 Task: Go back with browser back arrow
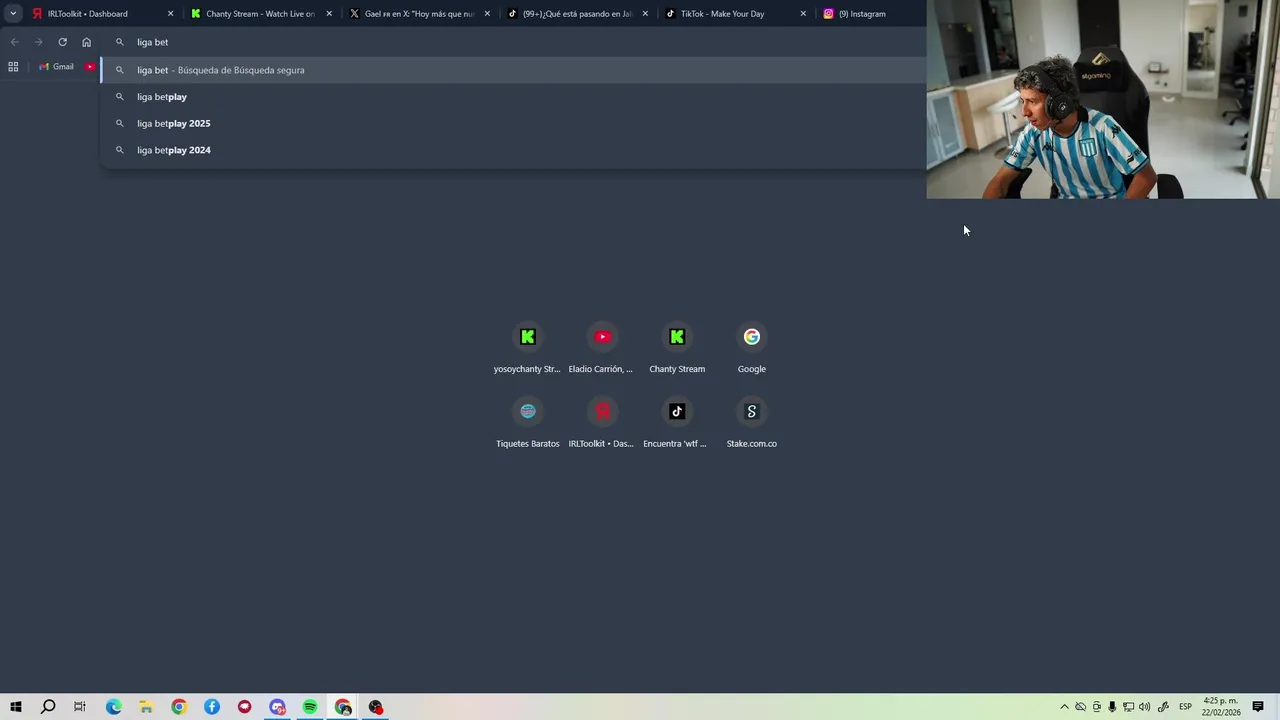(14, 42)
